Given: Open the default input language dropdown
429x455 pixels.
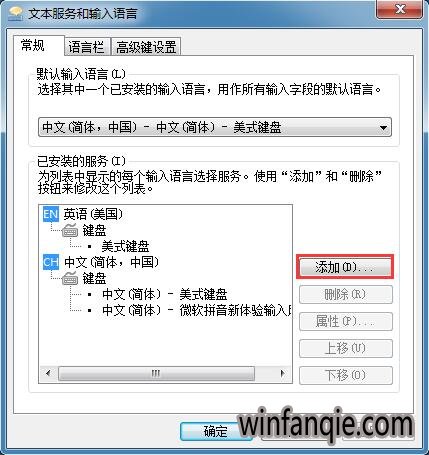Looking at the screenshot, I should tap(215, 127).
